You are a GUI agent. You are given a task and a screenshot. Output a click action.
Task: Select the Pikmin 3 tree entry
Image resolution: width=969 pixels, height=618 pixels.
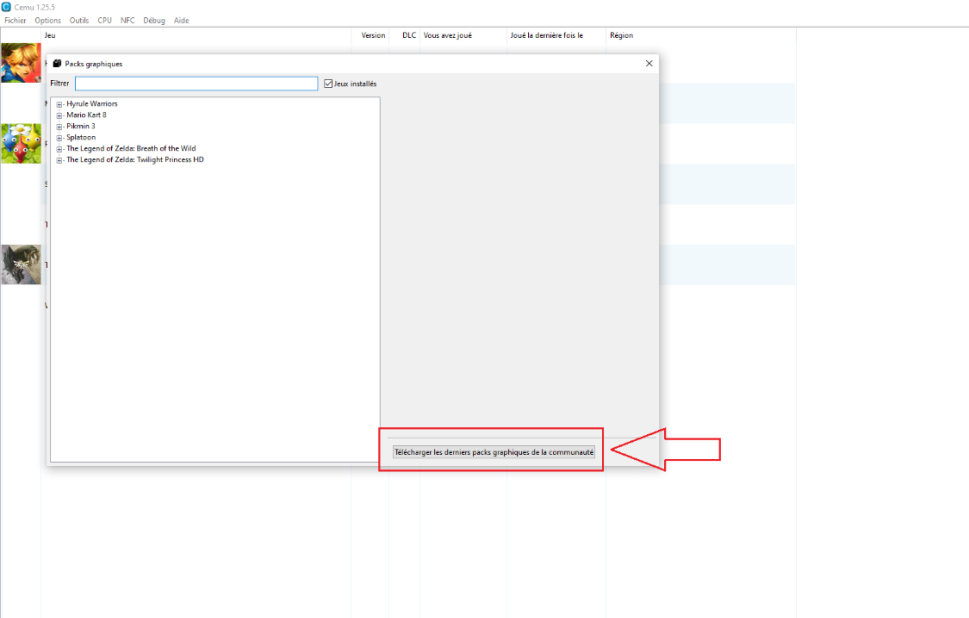(x=80, y=126)
